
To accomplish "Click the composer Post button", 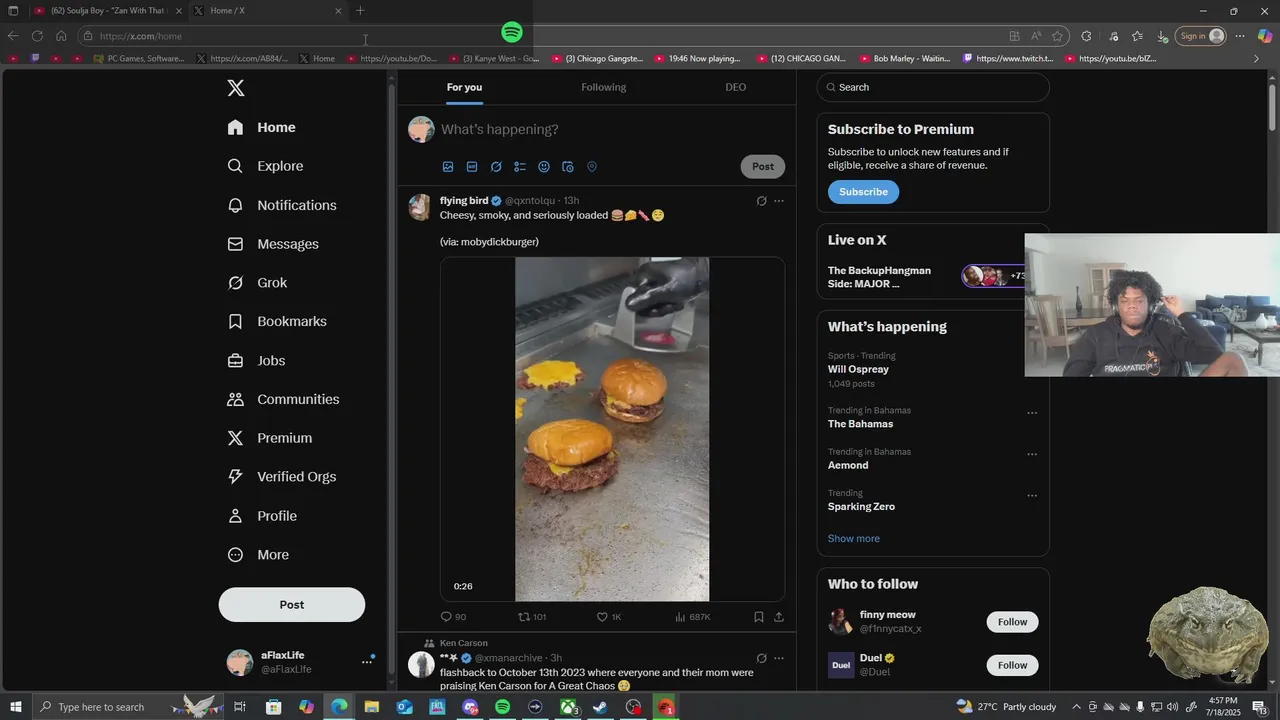I will tap(763, 167).
